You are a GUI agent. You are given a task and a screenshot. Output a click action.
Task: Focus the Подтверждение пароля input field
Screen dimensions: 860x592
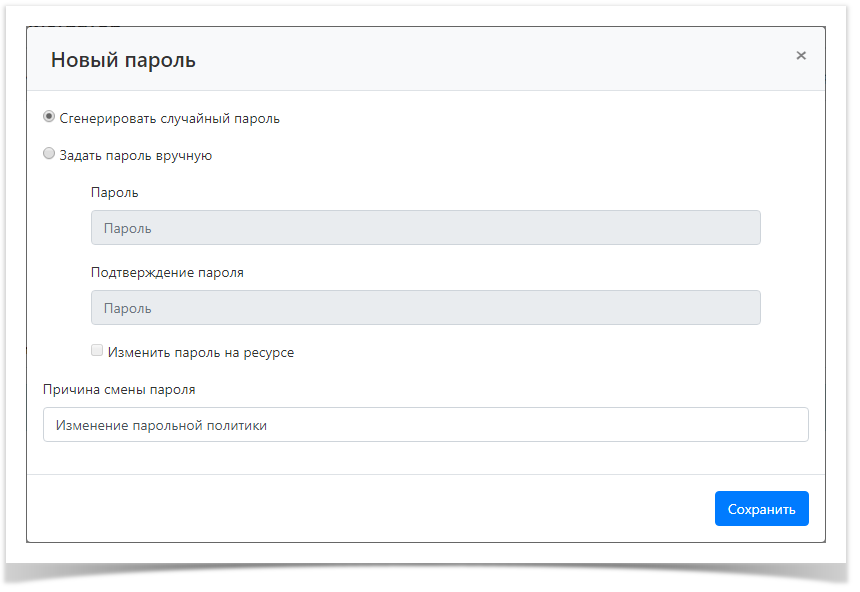point(425,308)
